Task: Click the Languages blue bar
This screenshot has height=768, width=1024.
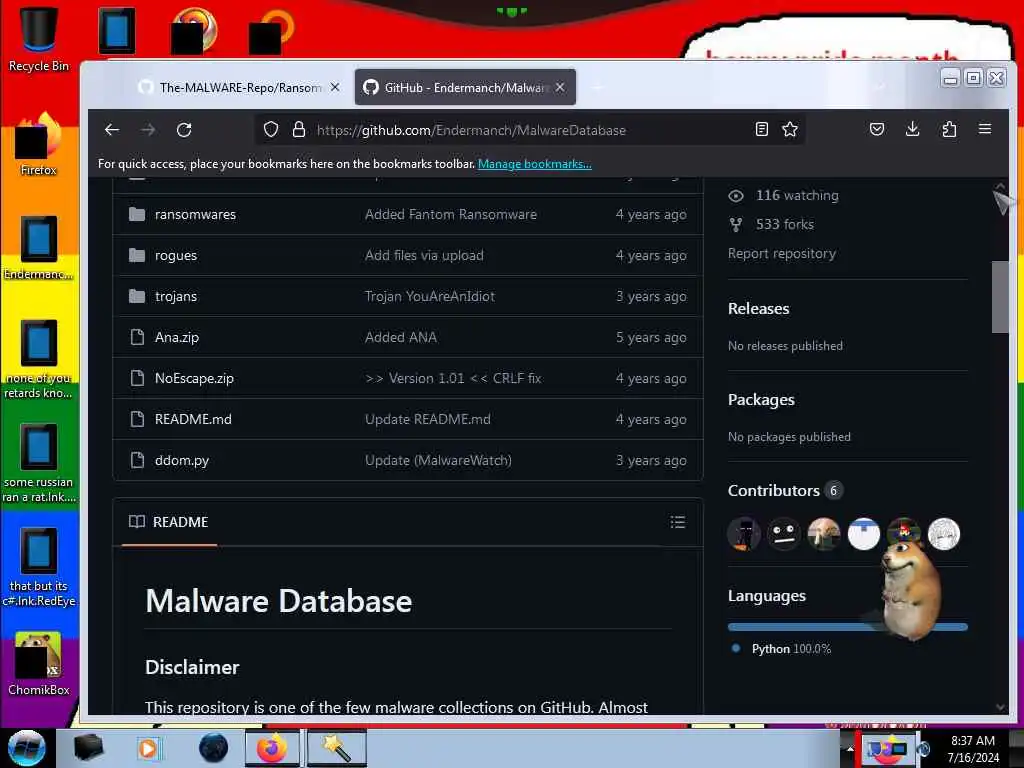Action: (848, 627)
